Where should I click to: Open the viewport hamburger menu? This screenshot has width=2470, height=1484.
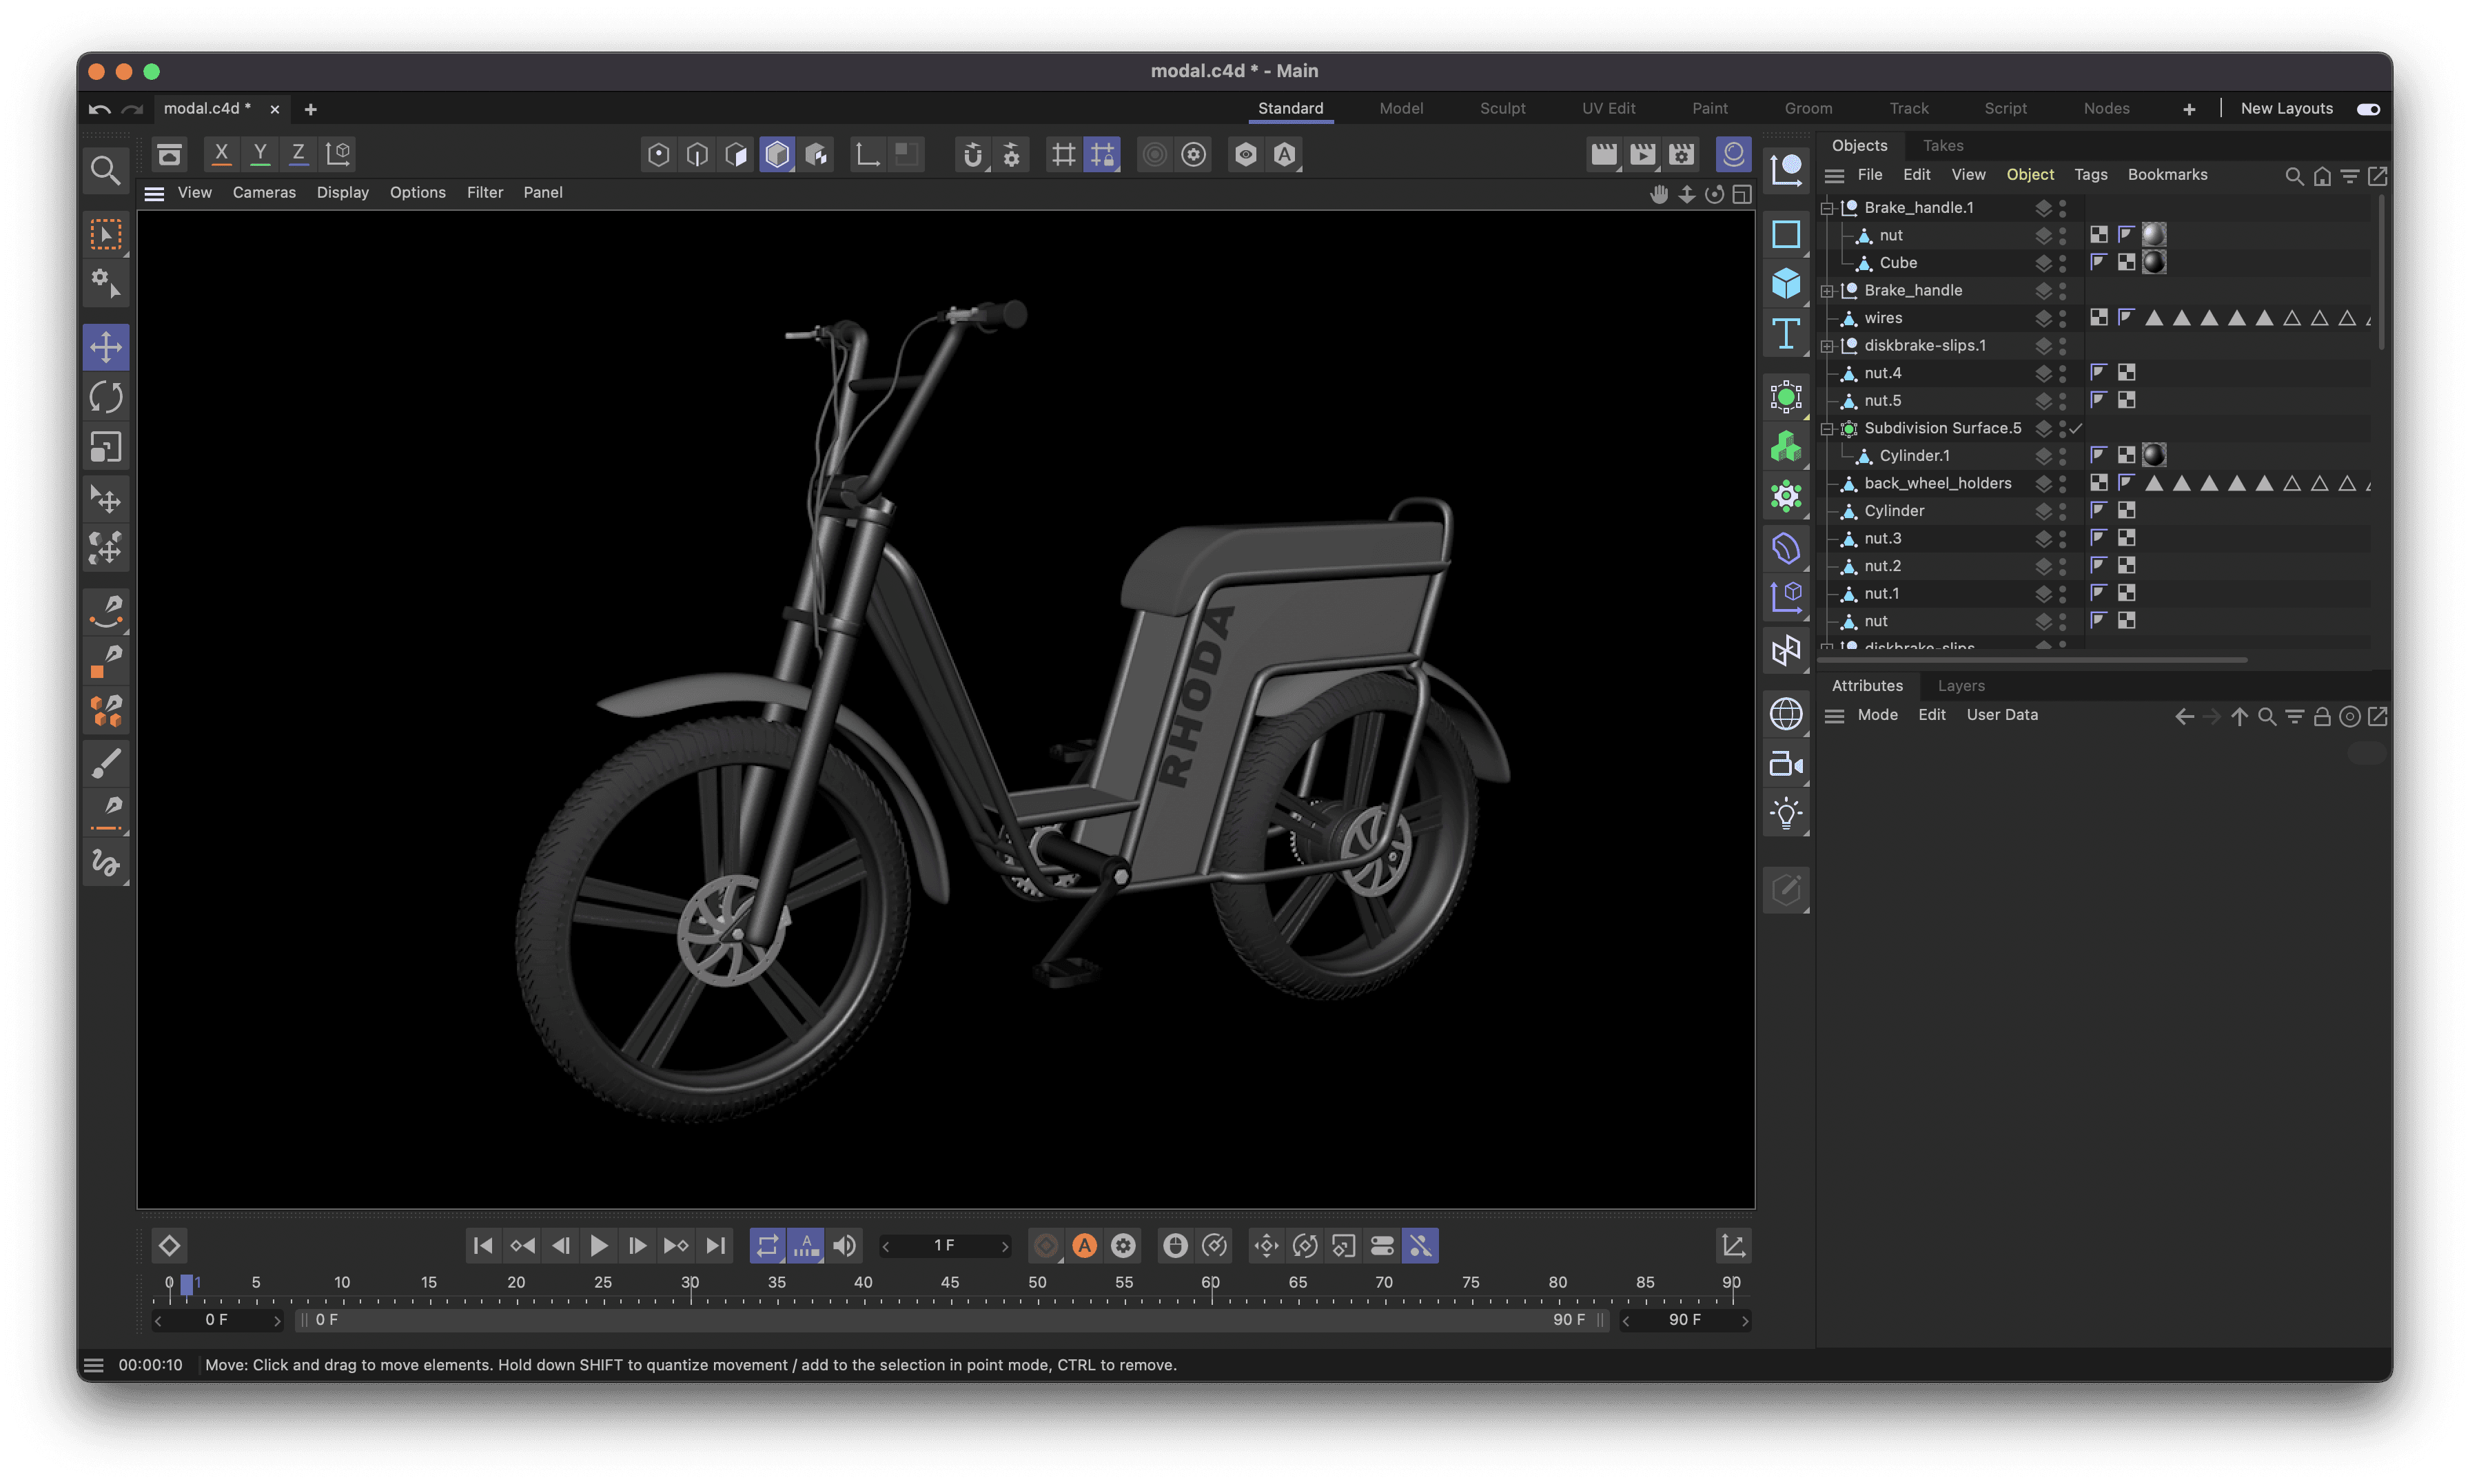(x=154, y=193)
